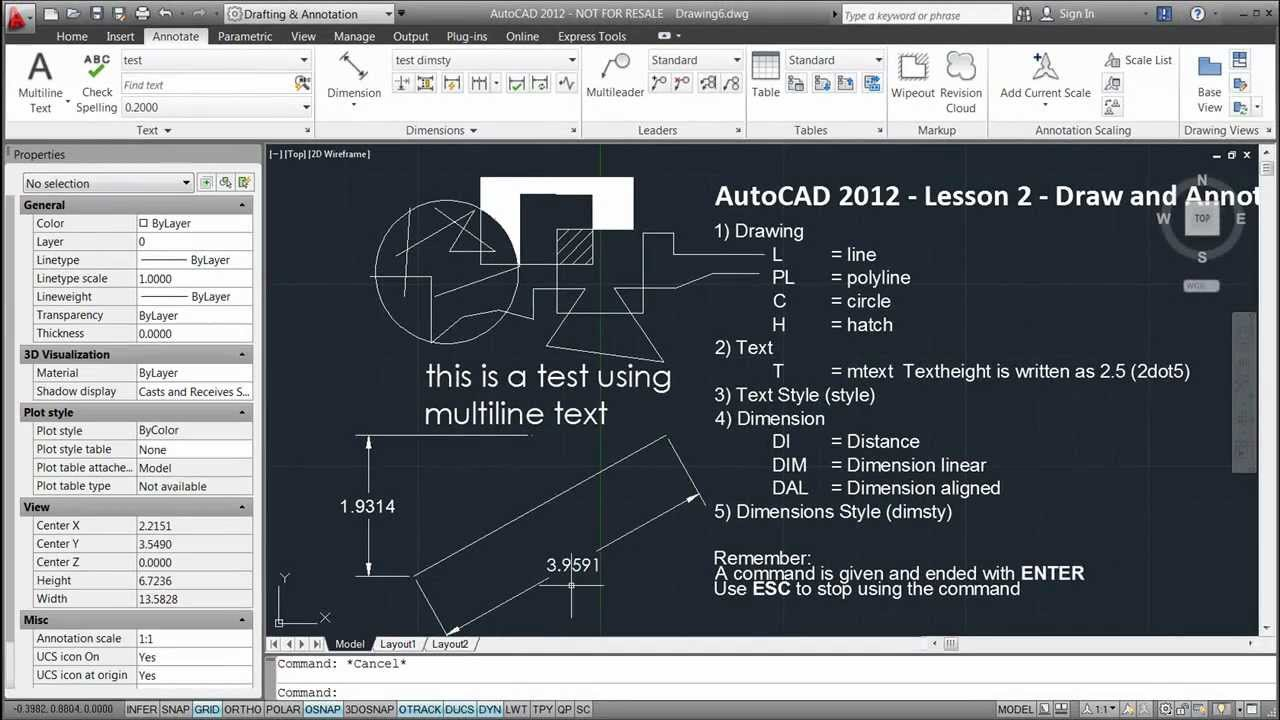Click the horizontal scrollbar thumb below drawing
Viewport: 1280px width, 720px height.
pyautogui.click(x=950, y=644)
